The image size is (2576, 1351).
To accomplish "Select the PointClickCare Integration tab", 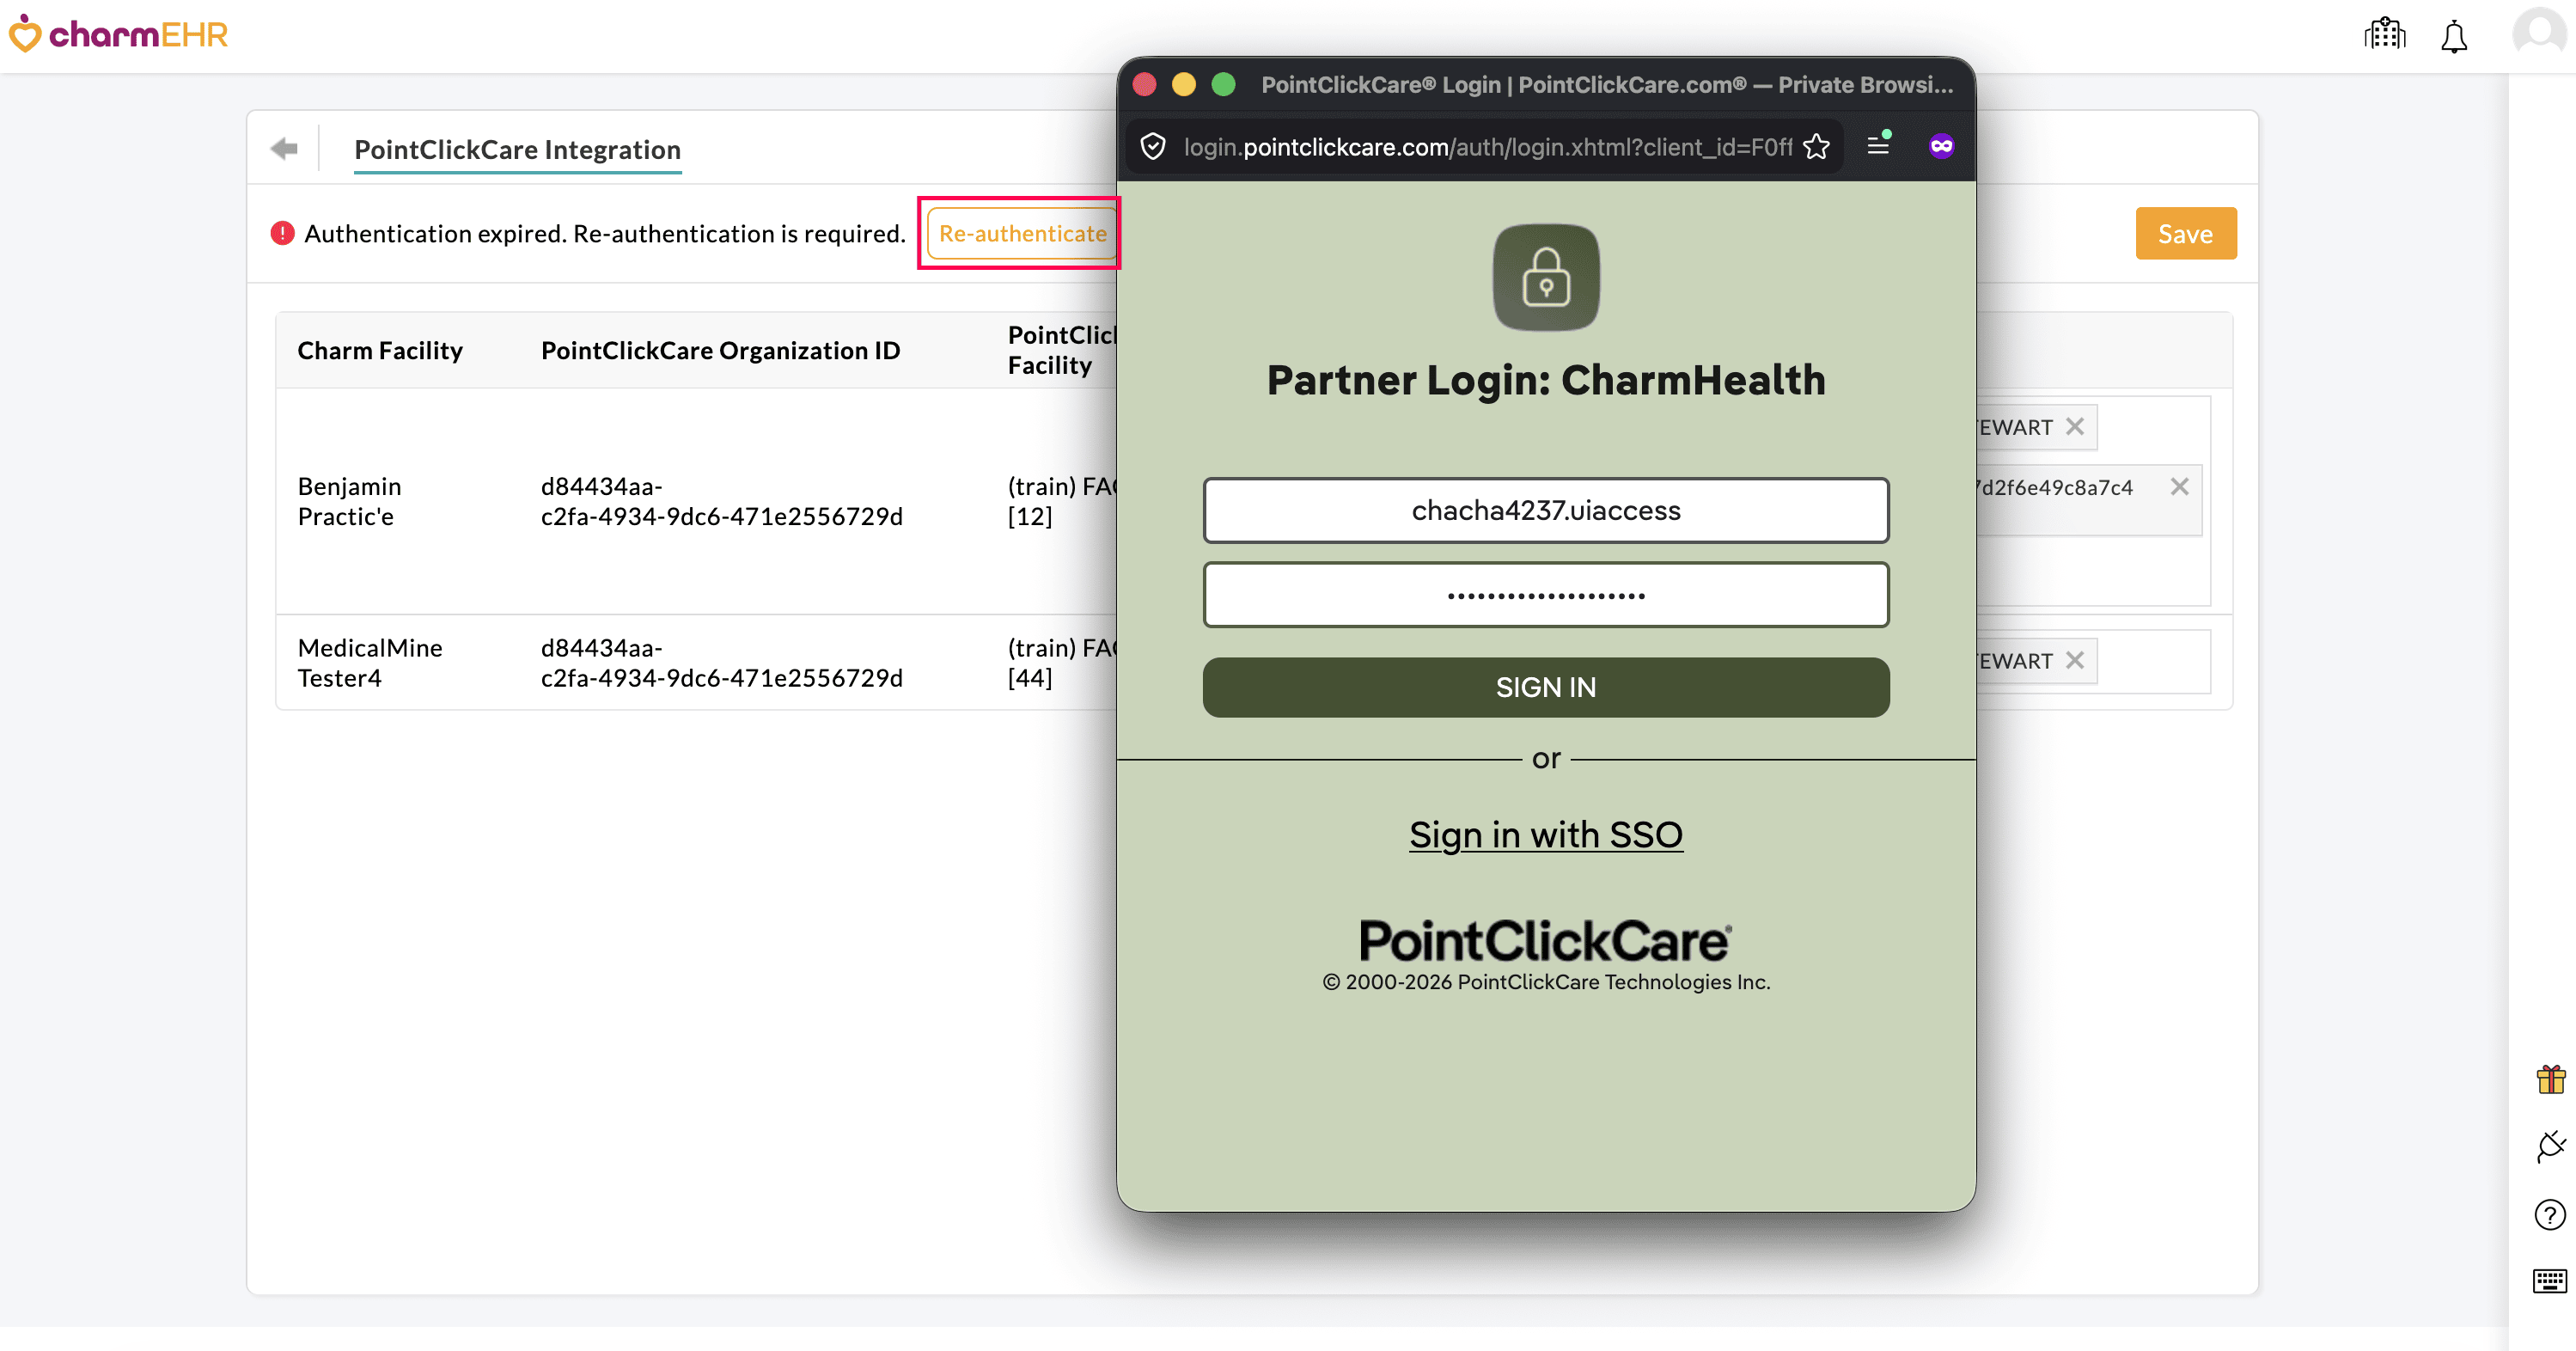I will tap(518, 150).
